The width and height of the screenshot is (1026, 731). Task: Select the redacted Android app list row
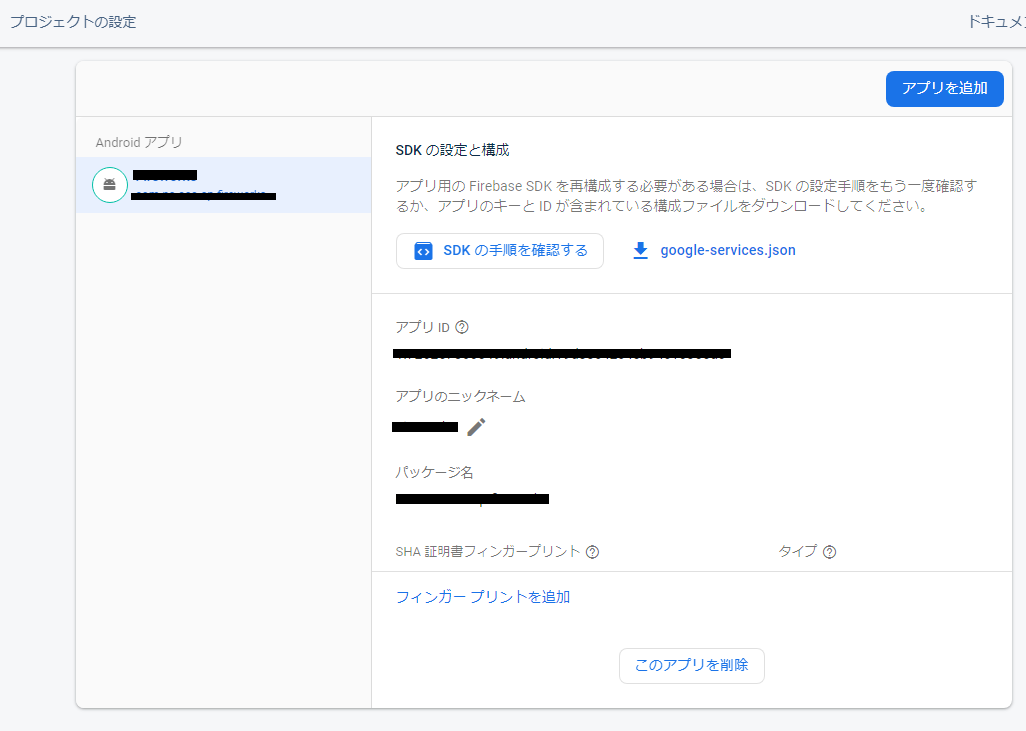(224, 185)
